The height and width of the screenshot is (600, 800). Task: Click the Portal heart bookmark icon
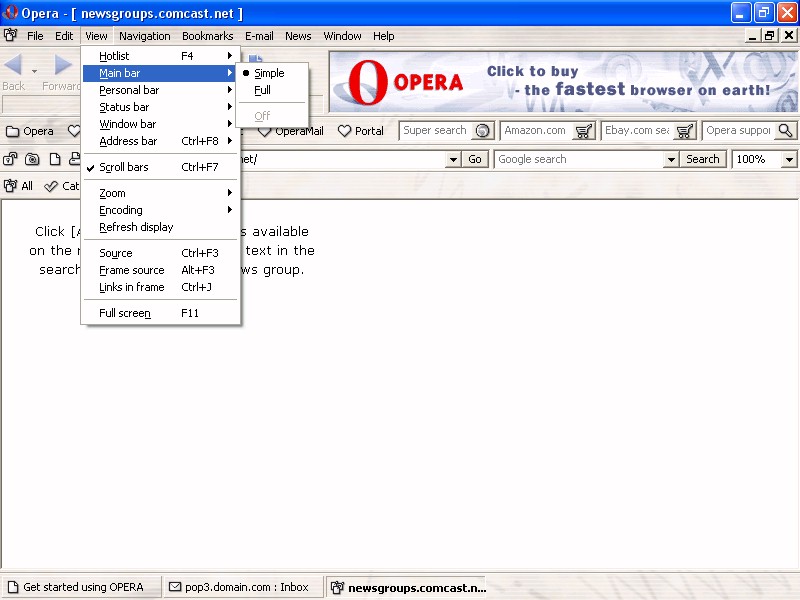pyautogui.click(x=345, y=131)
